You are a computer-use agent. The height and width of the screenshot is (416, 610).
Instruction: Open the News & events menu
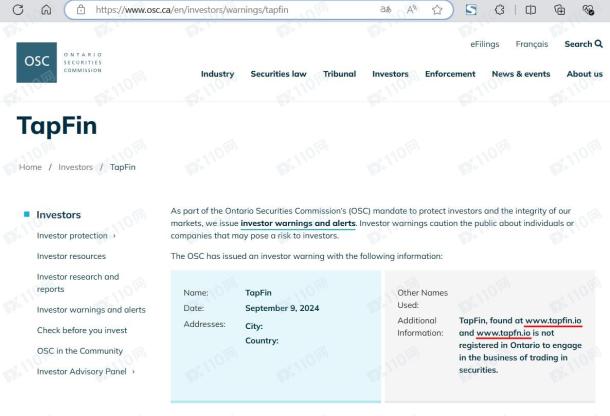click(521, 74)
